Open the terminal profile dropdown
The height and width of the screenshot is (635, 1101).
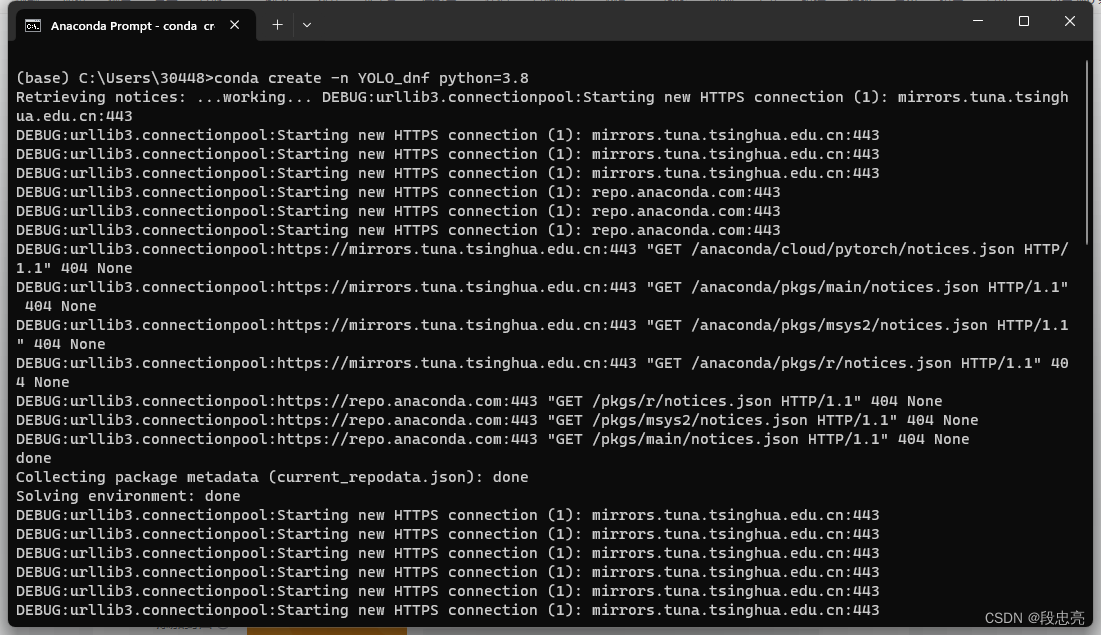307,25
